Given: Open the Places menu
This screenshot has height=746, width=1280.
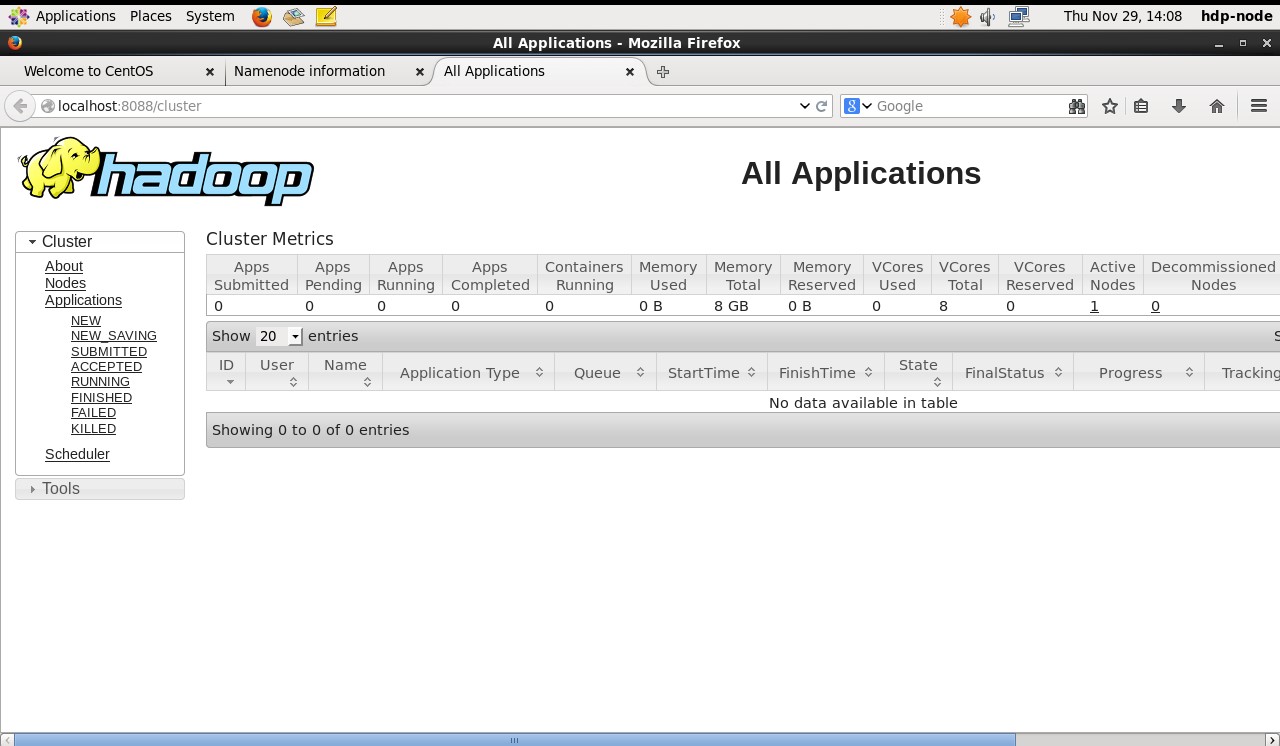Looking at the screenshot, I should (151, 16).
